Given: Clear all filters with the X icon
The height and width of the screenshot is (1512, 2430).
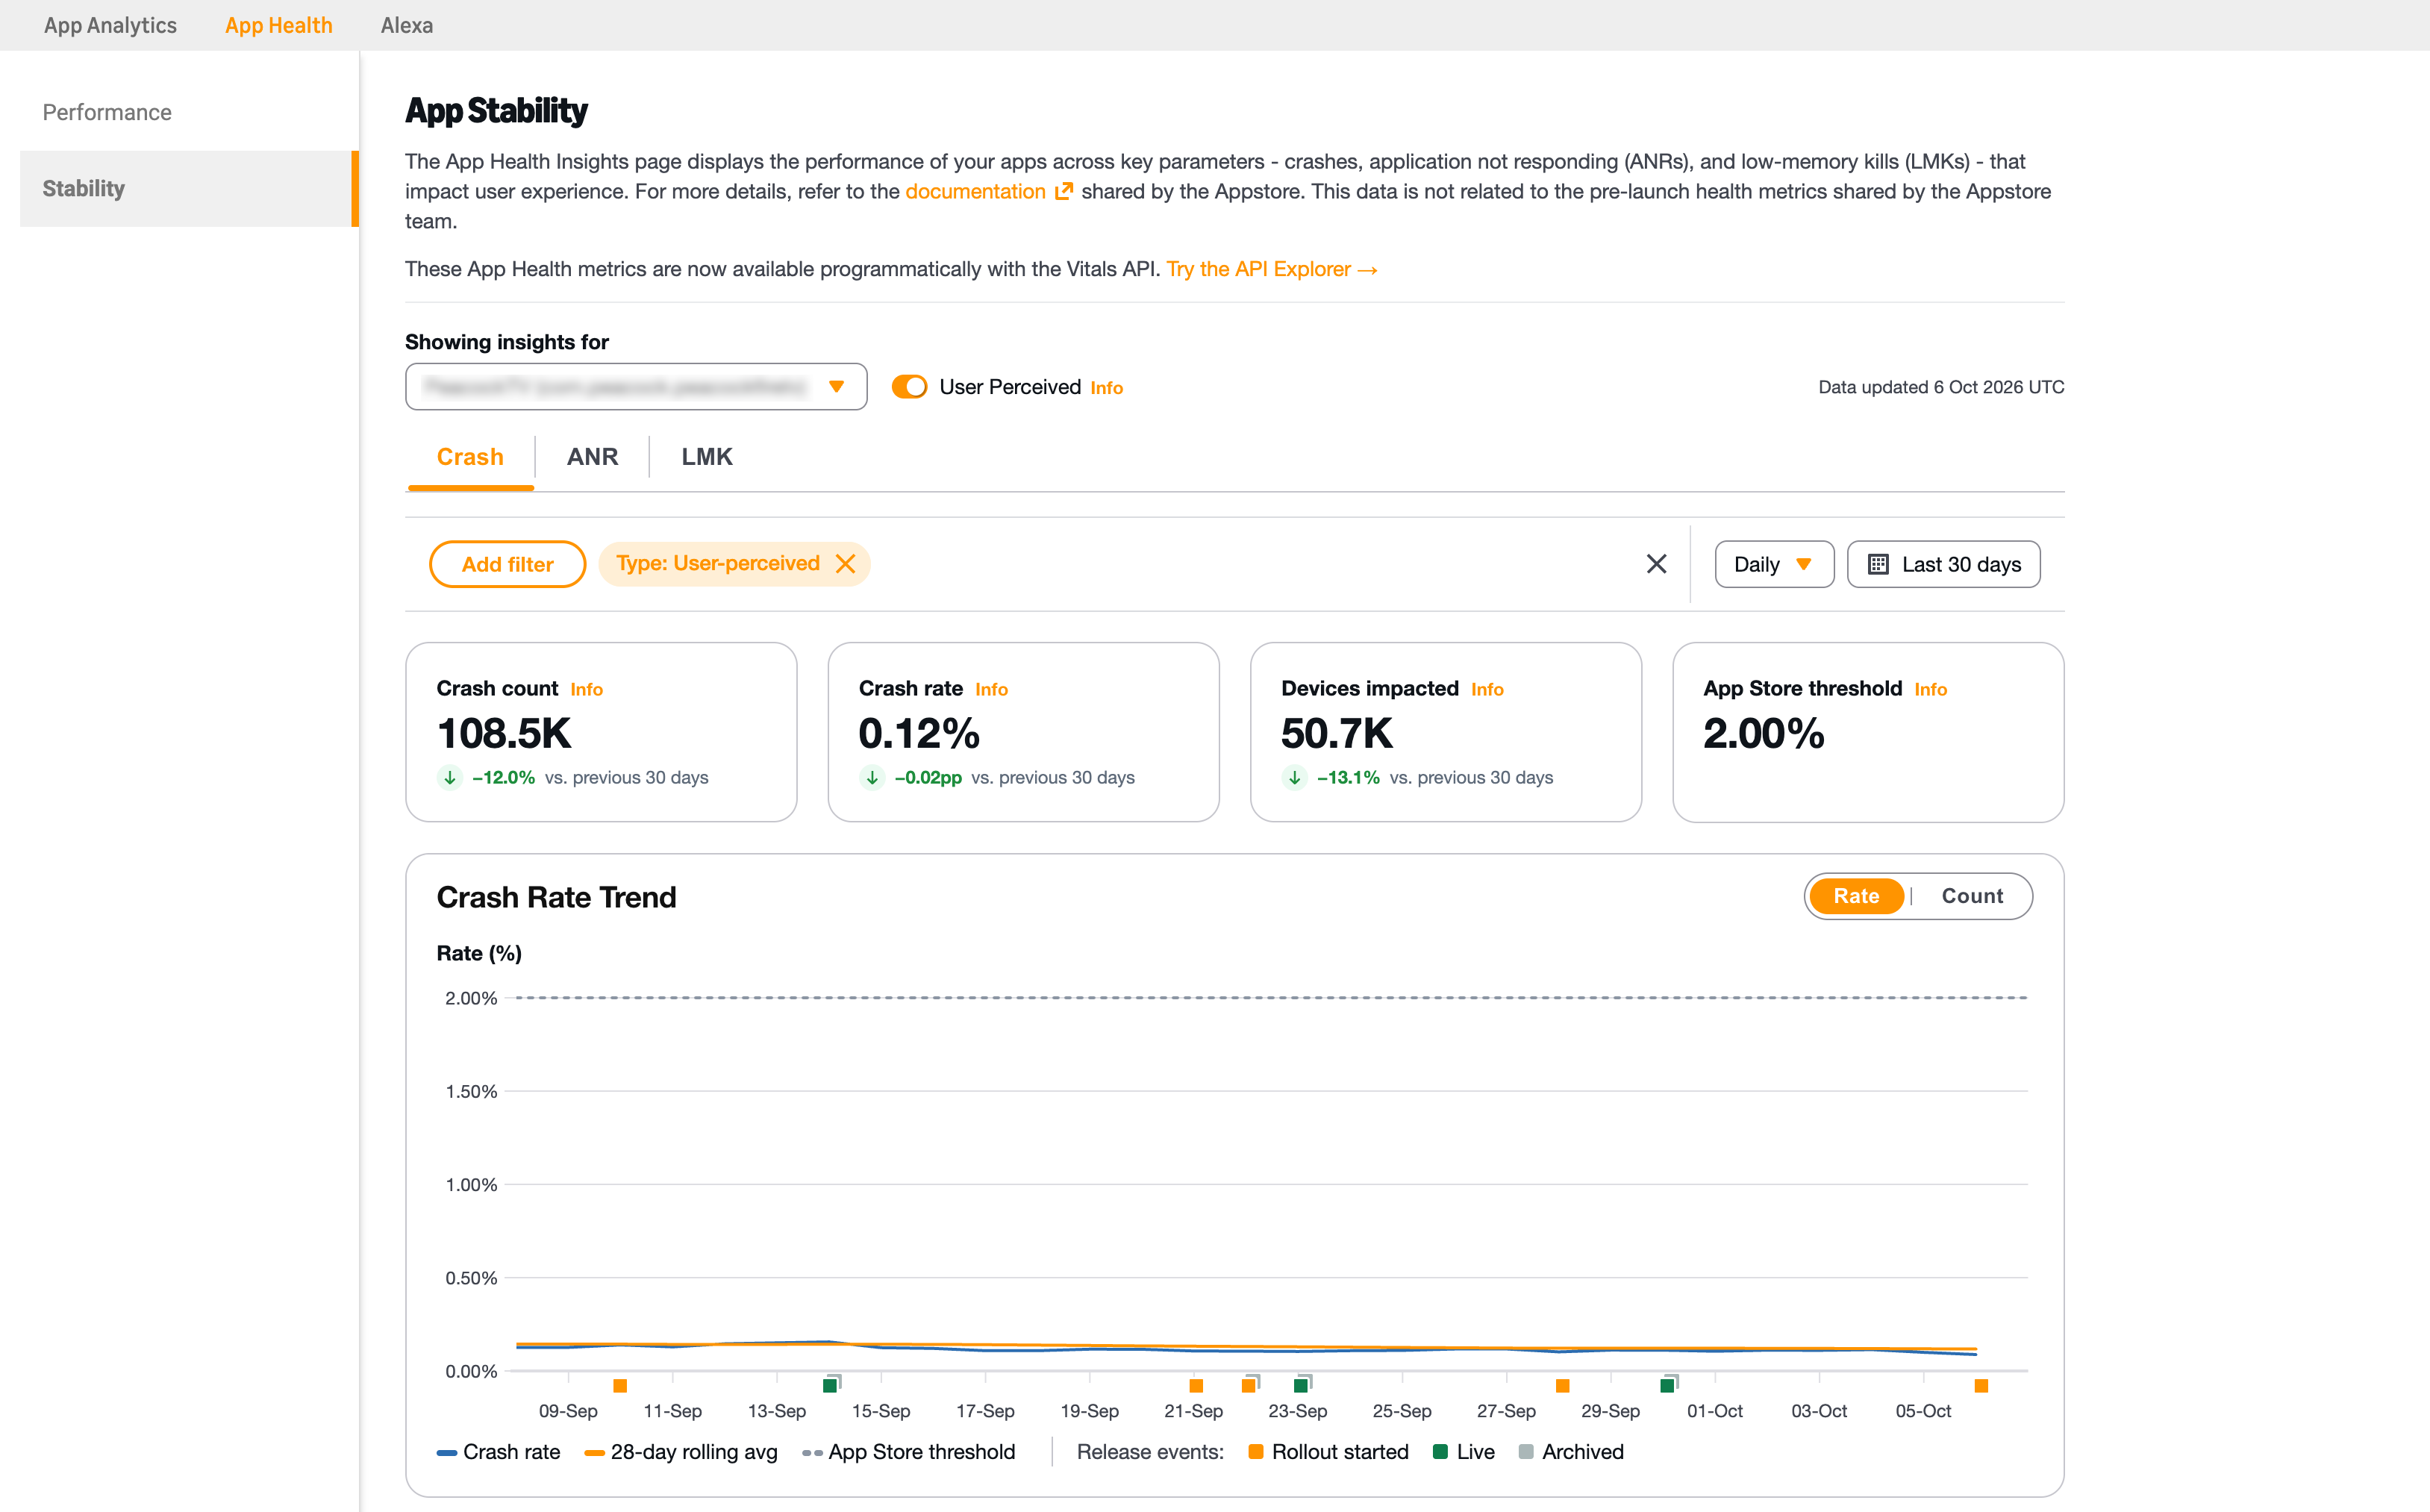Looking at the screenshot, I should (x=1656, y=564).
